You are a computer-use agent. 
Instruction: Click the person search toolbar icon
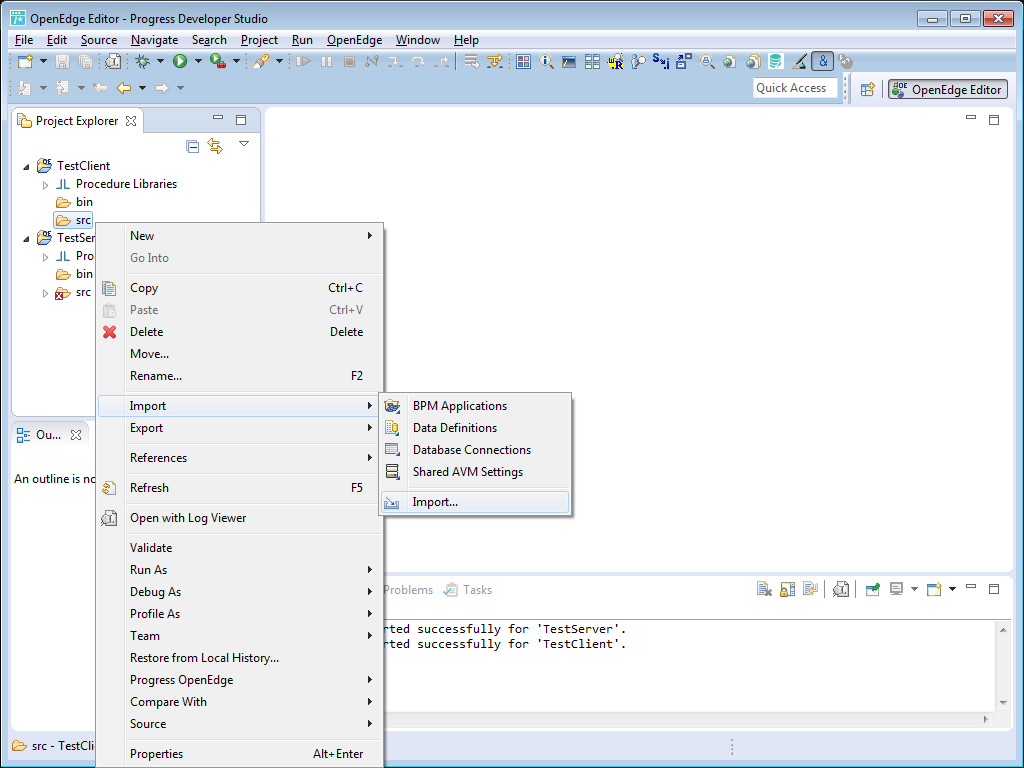click(x=638, y=61)
